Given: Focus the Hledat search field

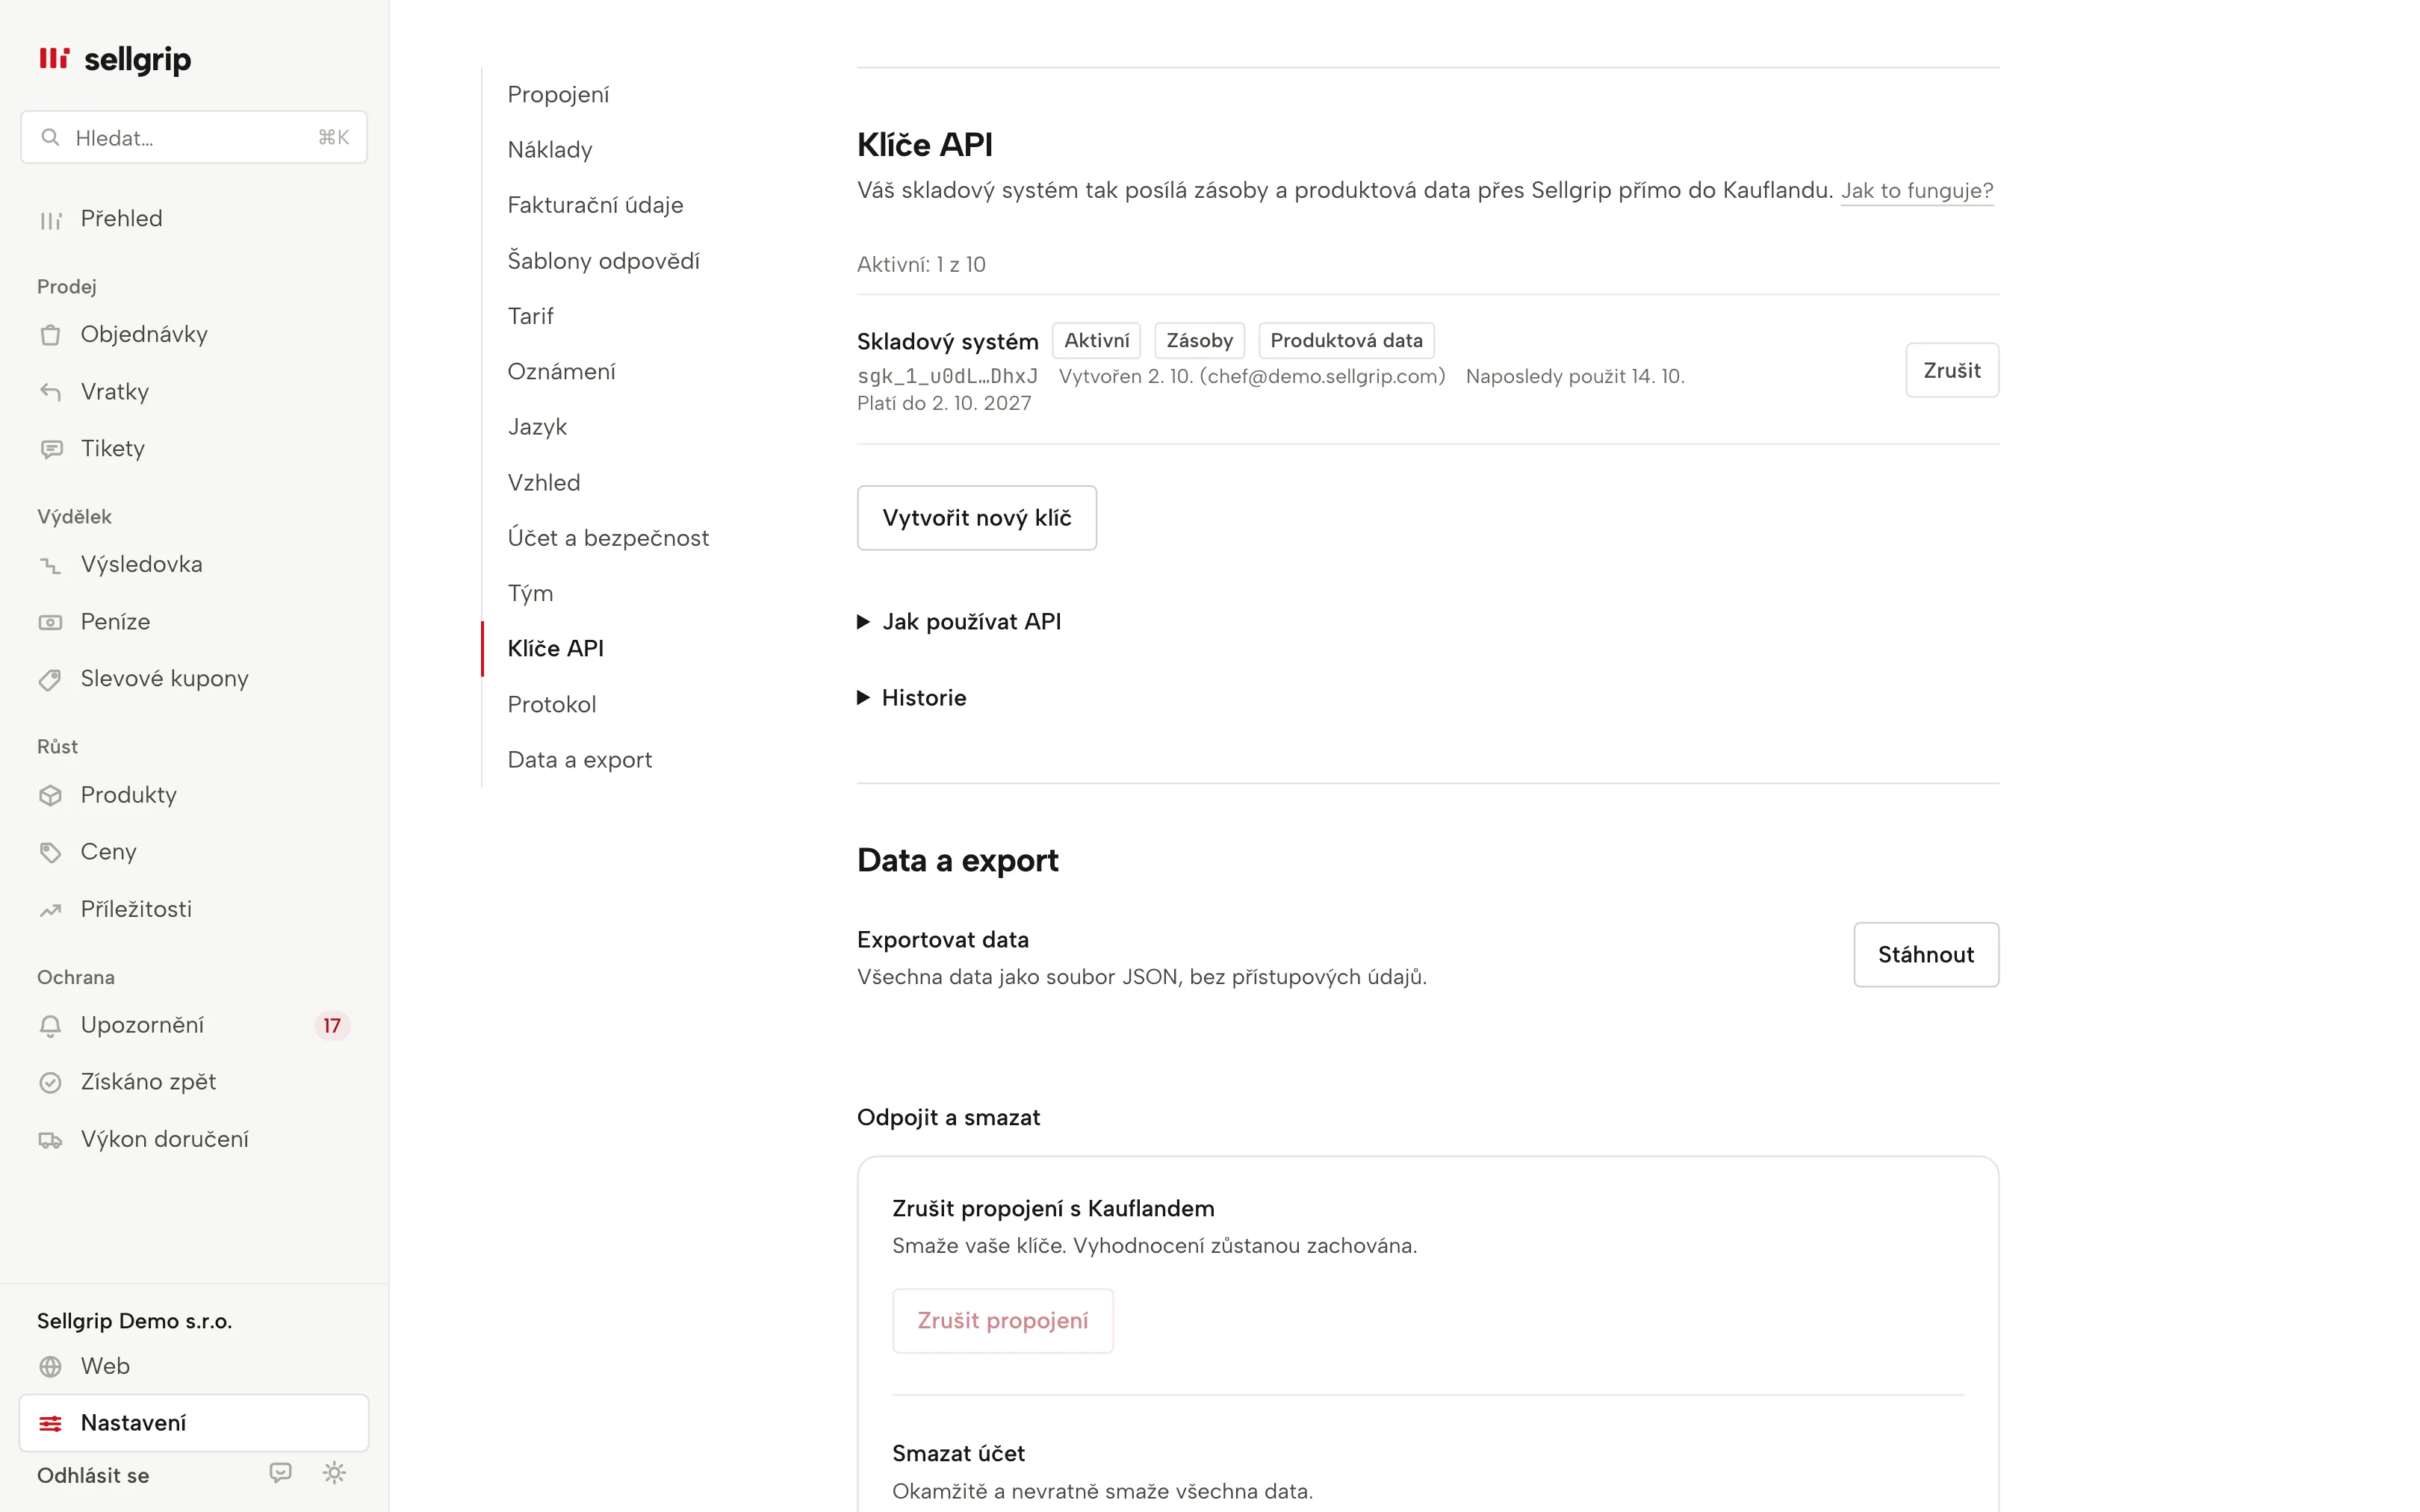Looking at the screenshot, I should (x=194, y=138).
